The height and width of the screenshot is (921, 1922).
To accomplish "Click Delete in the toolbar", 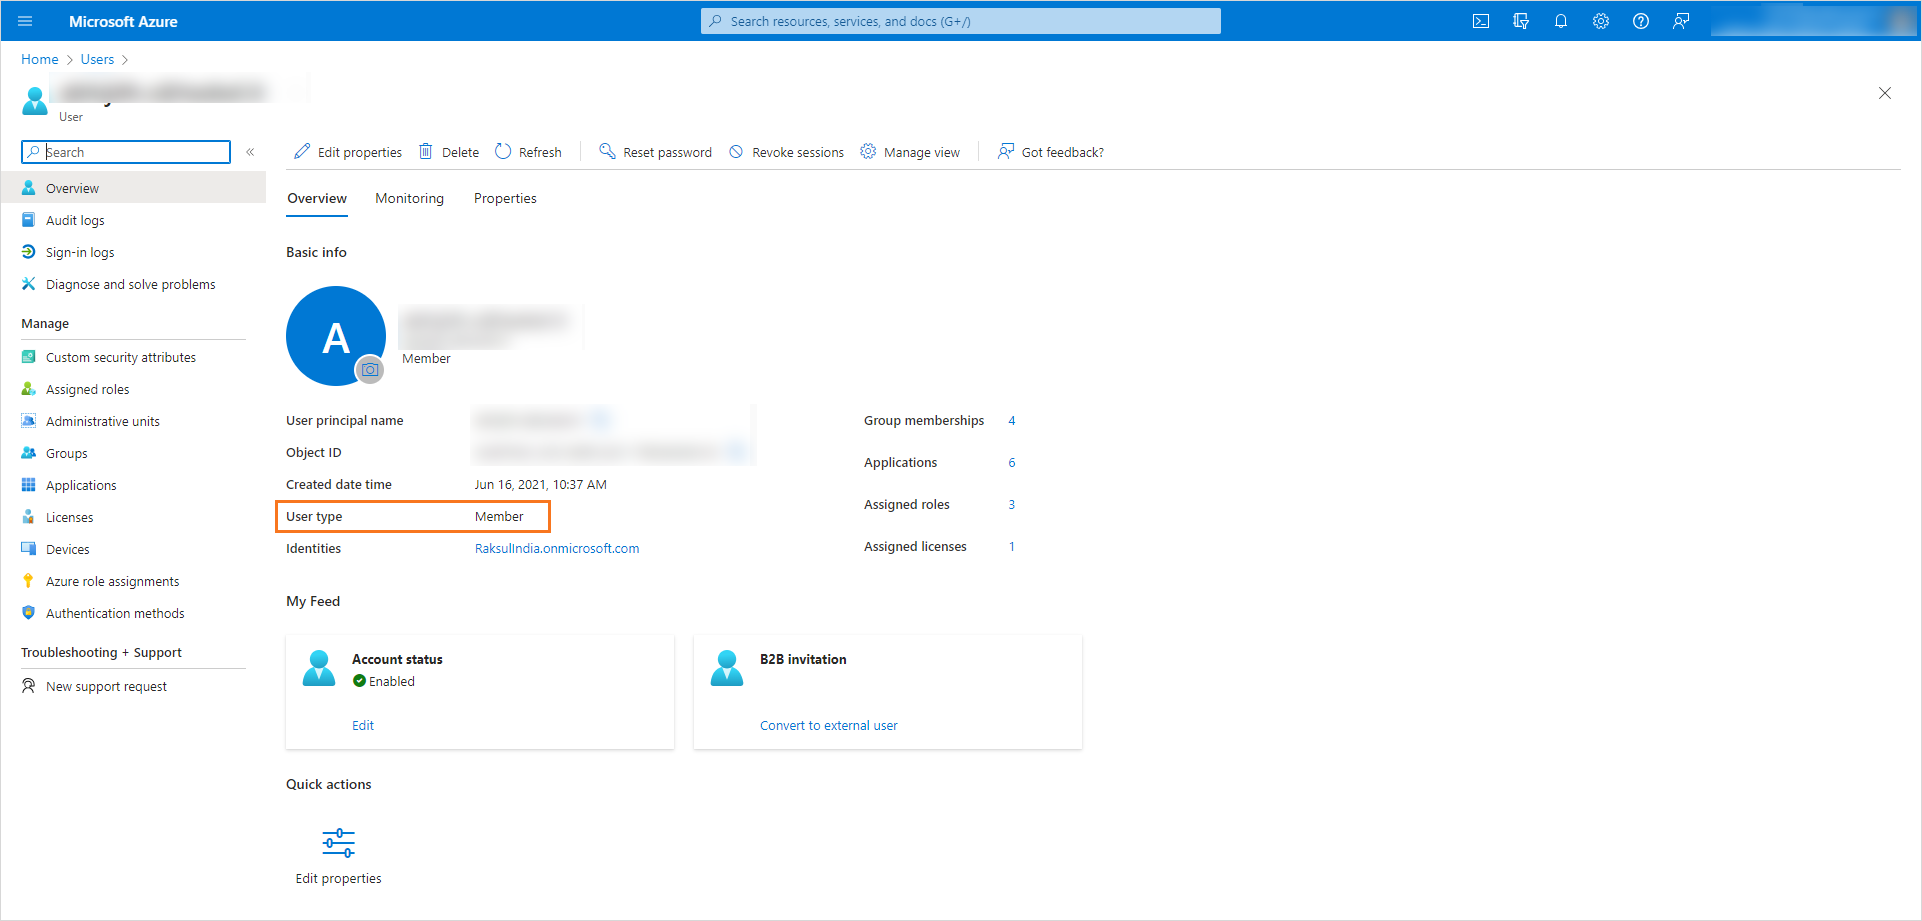I will [449, 152].
